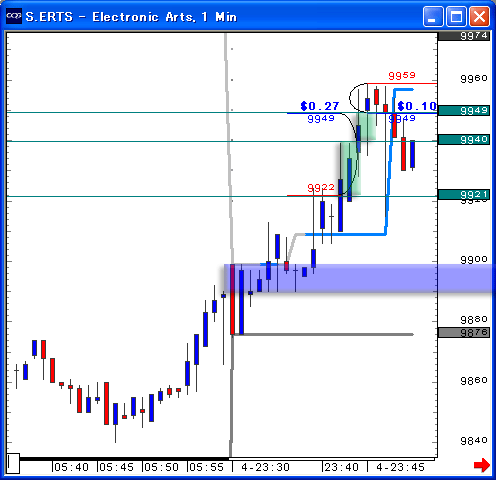The image size is (496, 480).
Task: Select the green 9940 price-scale marker
Action: [x=464, y=139]
